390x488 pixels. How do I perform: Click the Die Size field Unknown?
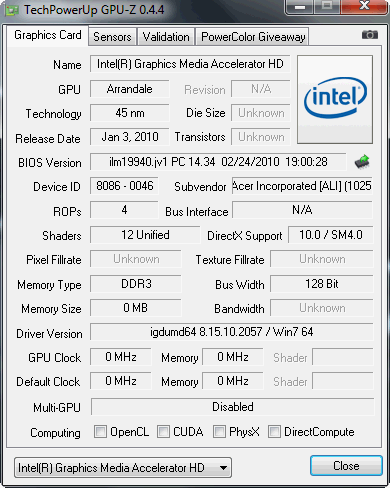(261, 113)
